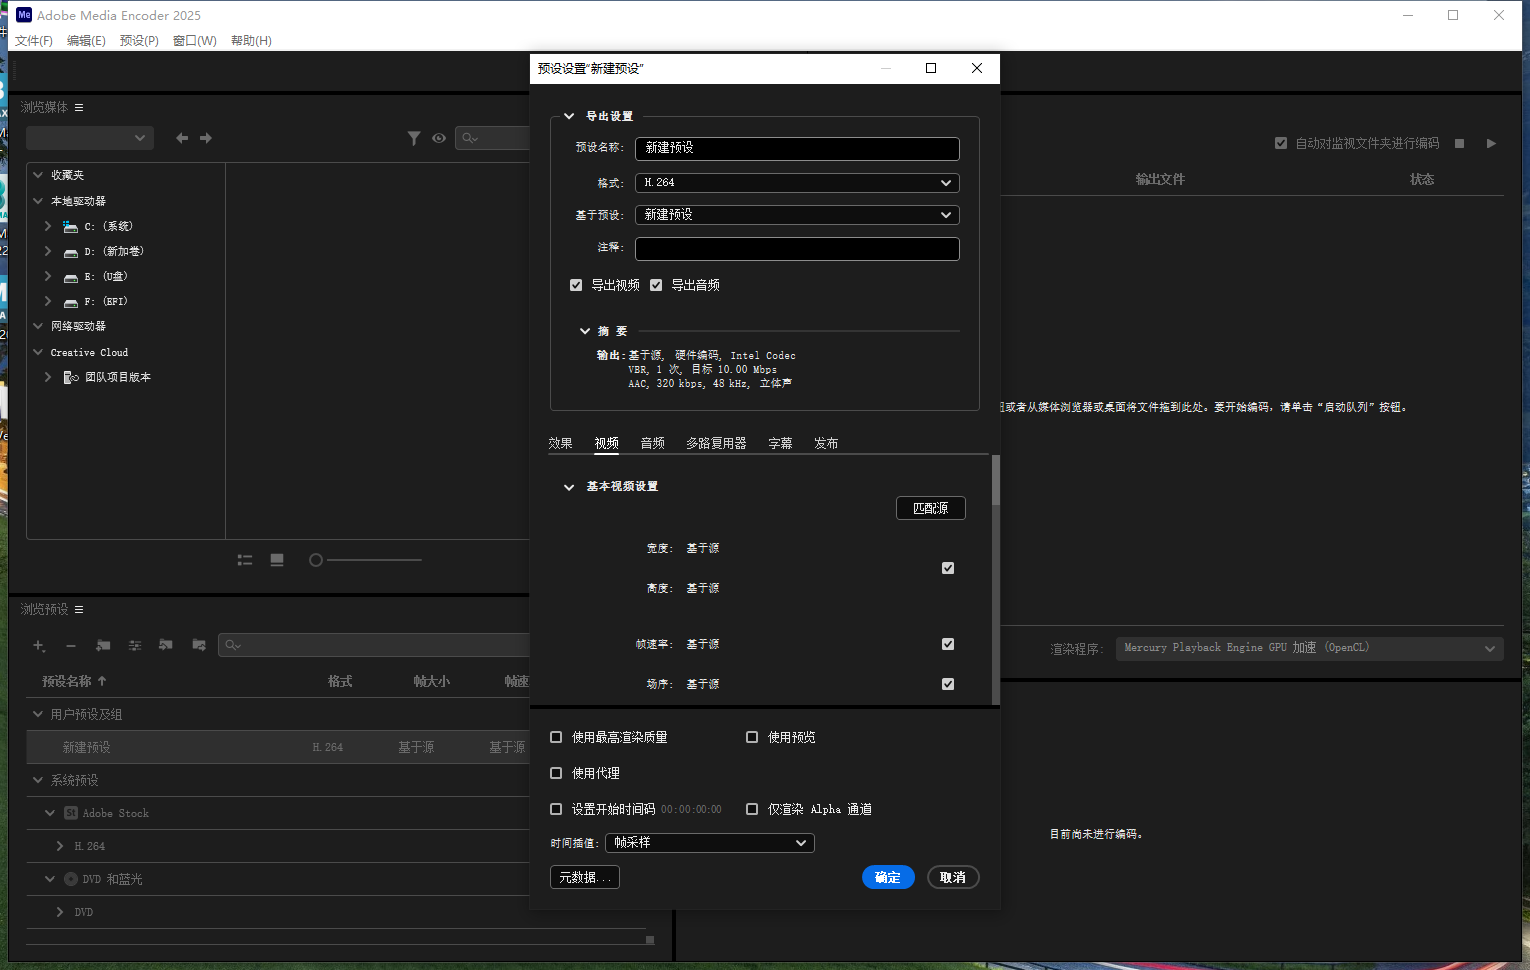Open the media browser location dropdown
Screen dimensions: 1530x970
tap(90, 138)
